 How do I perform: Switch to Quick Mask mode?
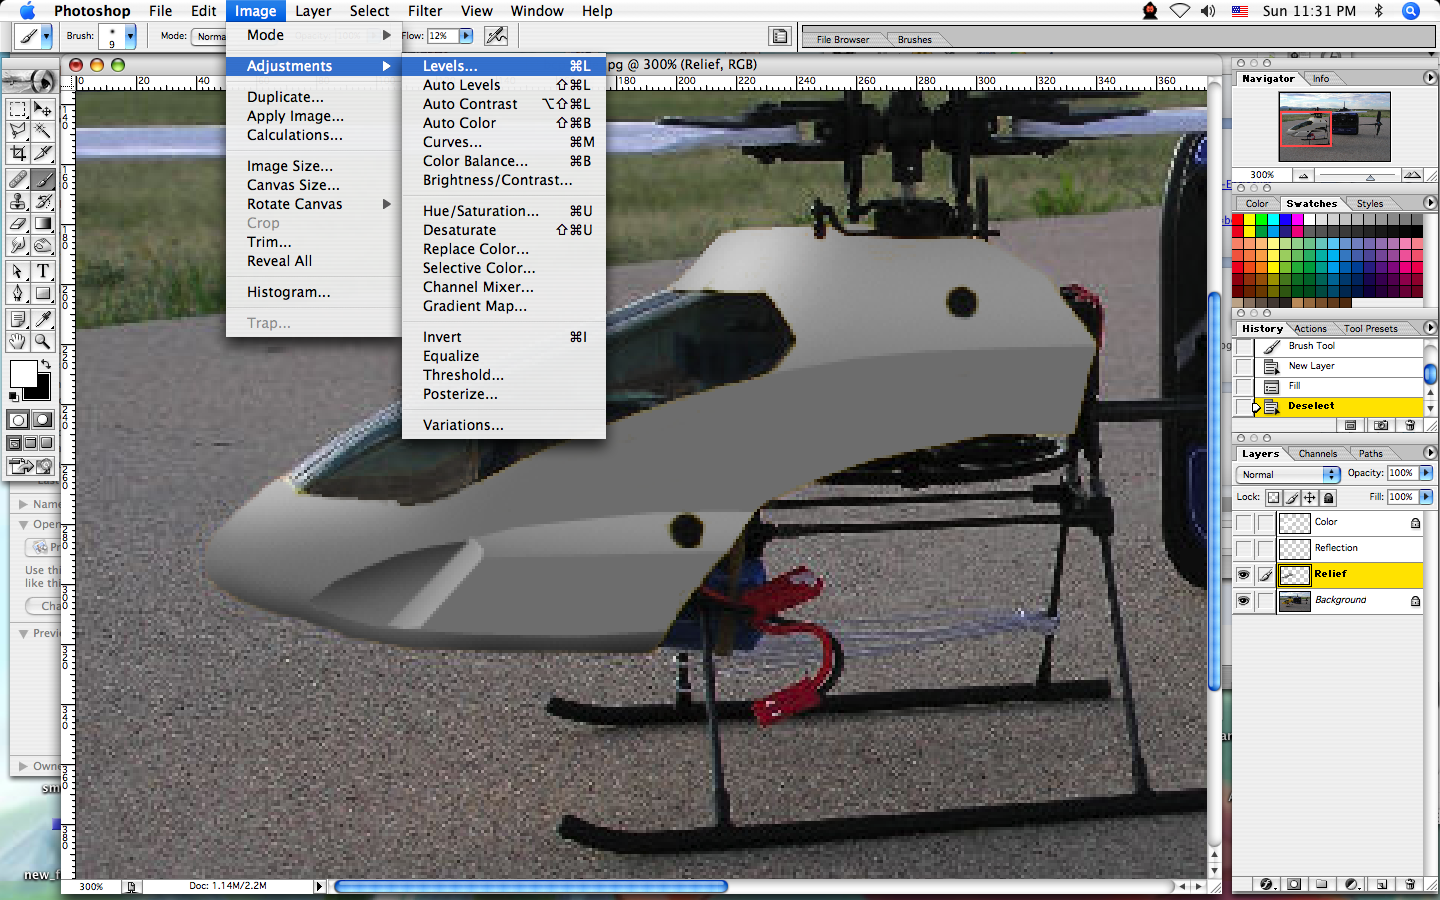(x=43, y=420)
